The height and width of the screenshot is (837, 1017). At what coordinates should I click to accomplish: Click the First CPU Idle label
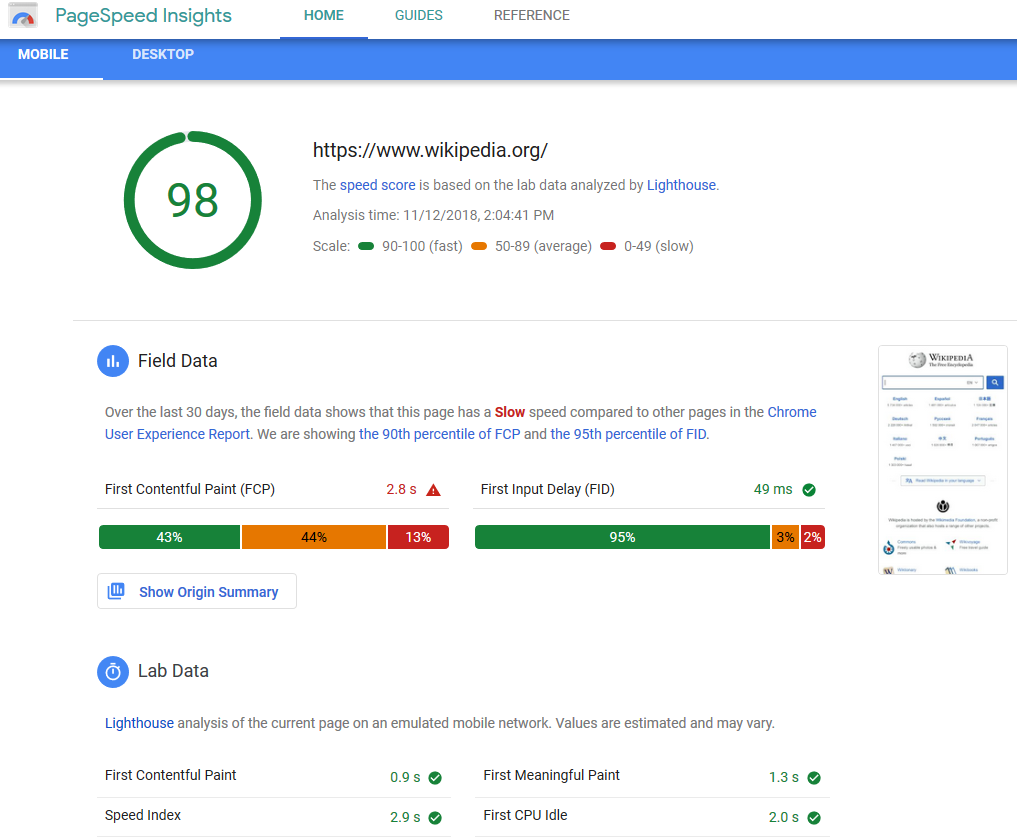point(525,815)
